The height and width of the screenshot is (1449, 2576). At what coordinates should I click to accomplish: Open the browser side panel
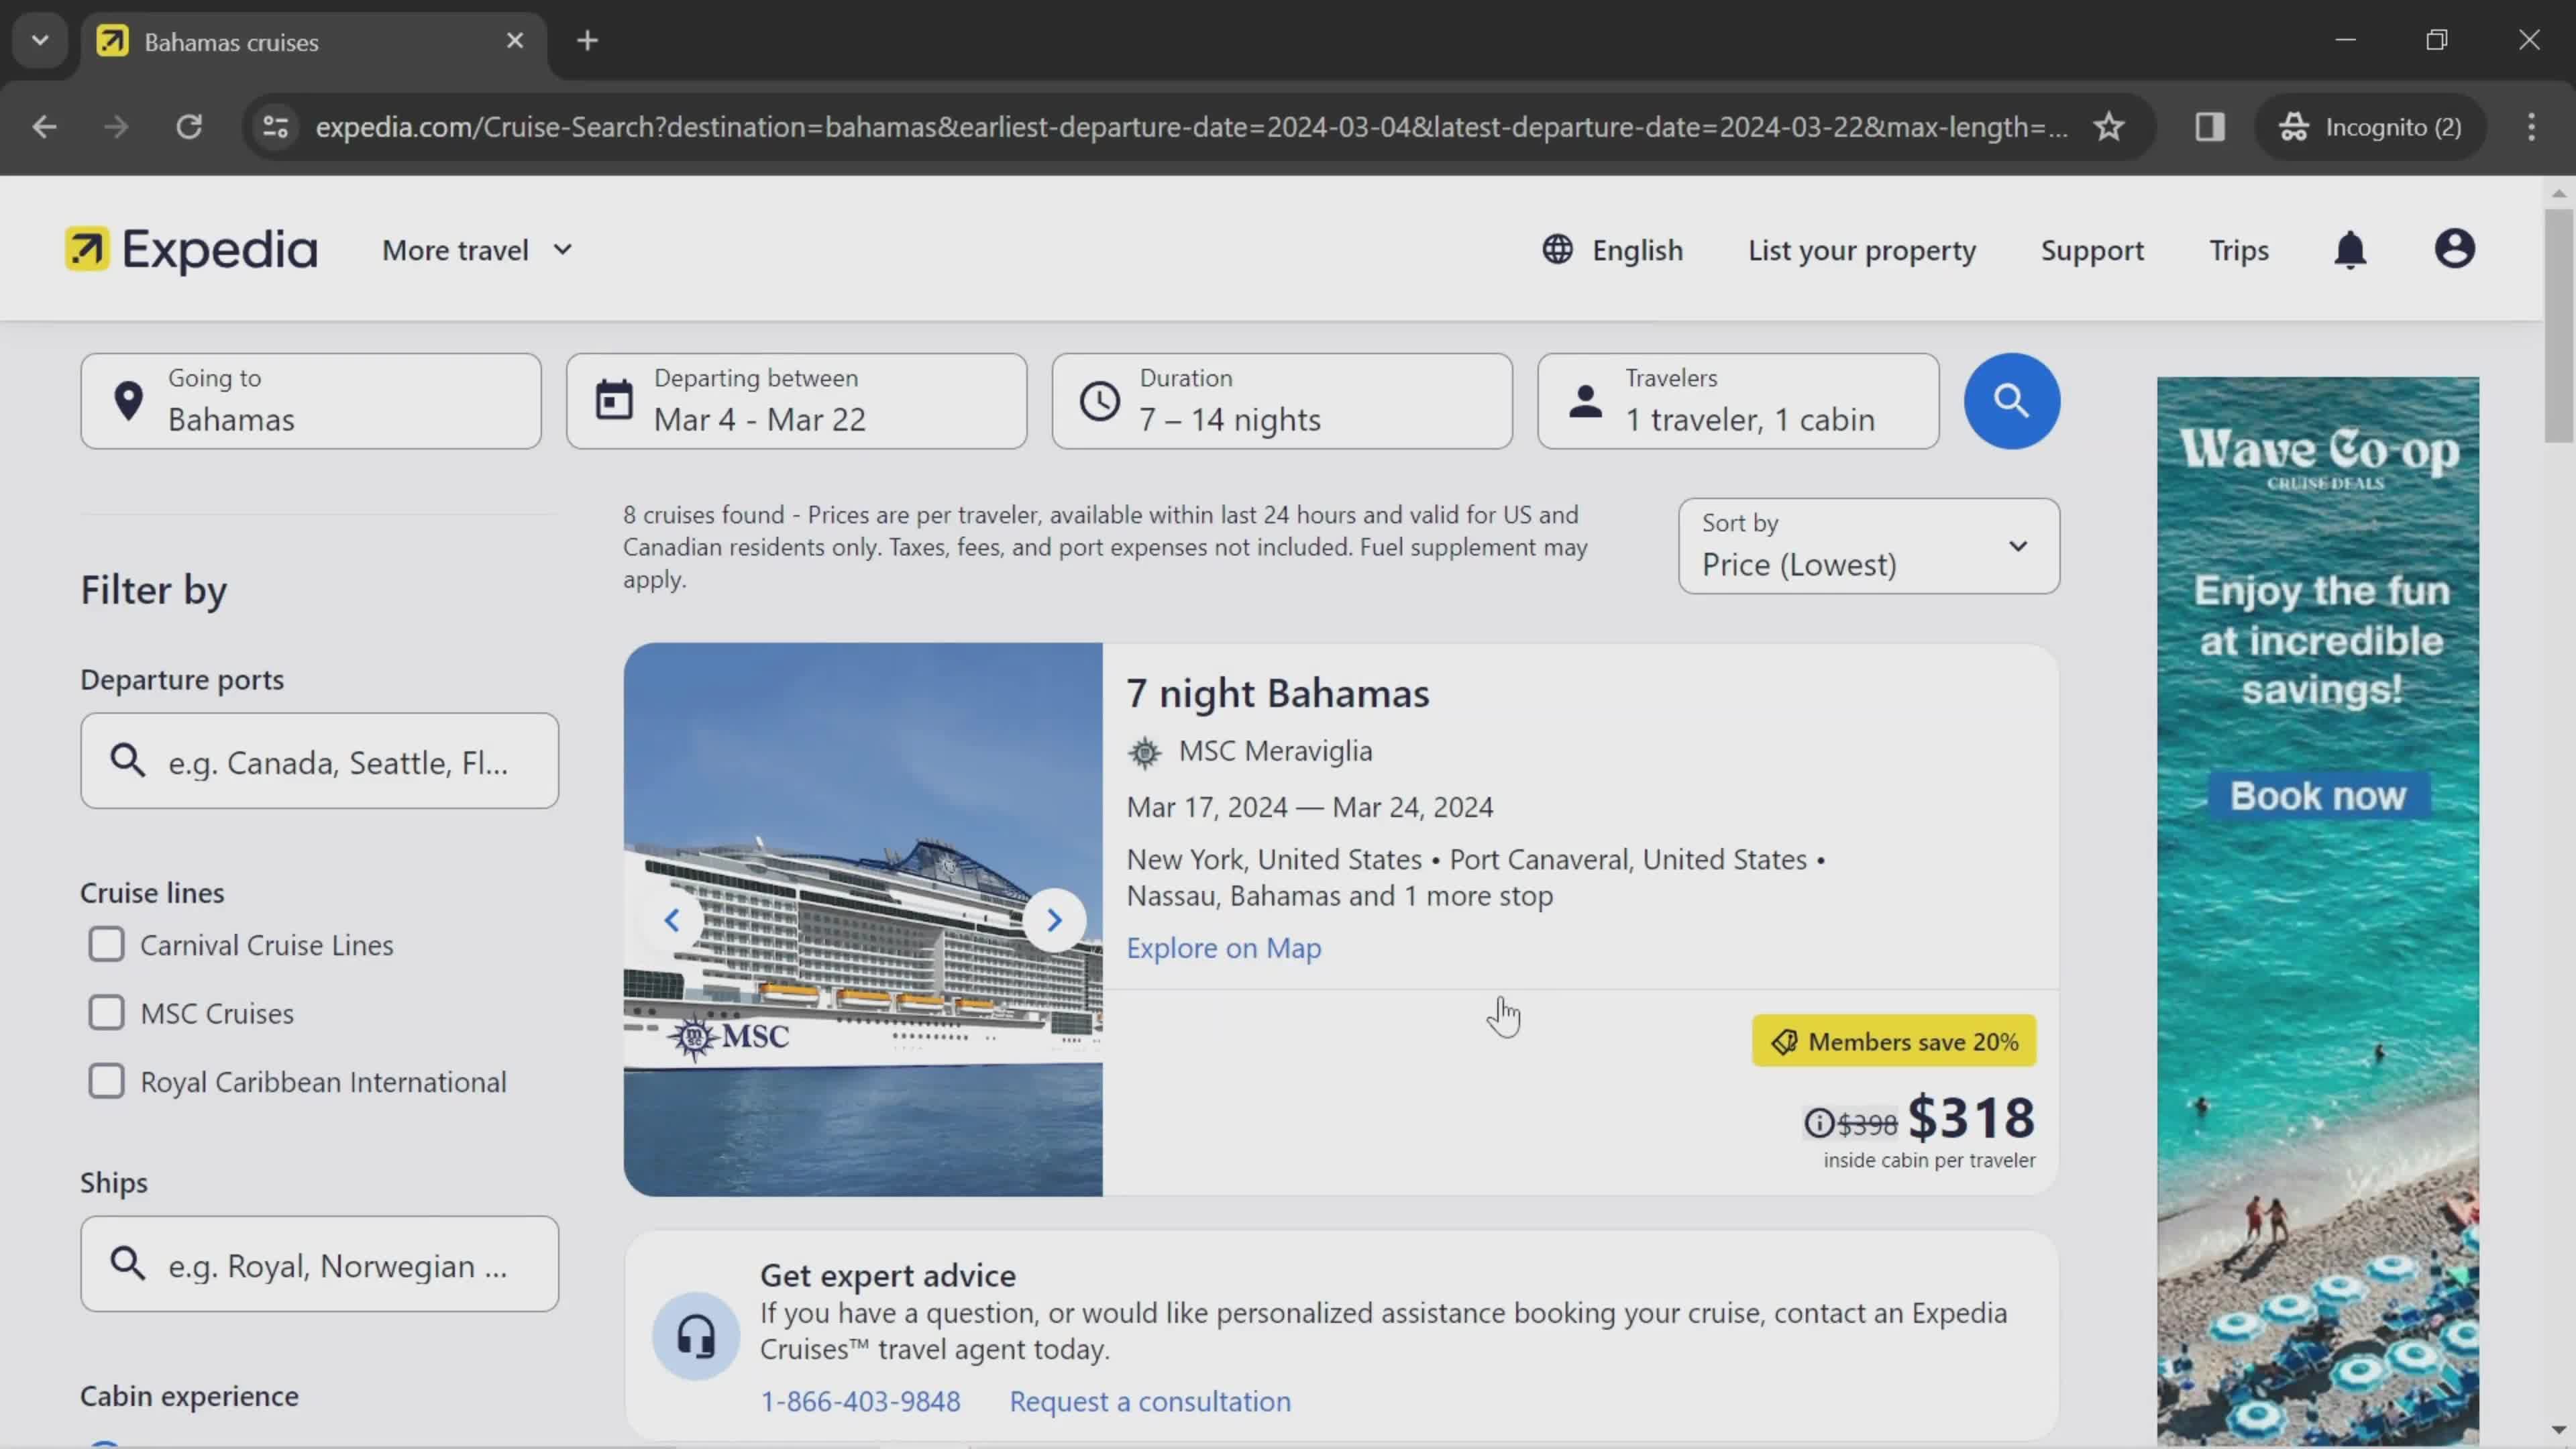[x=2209, y=127]
